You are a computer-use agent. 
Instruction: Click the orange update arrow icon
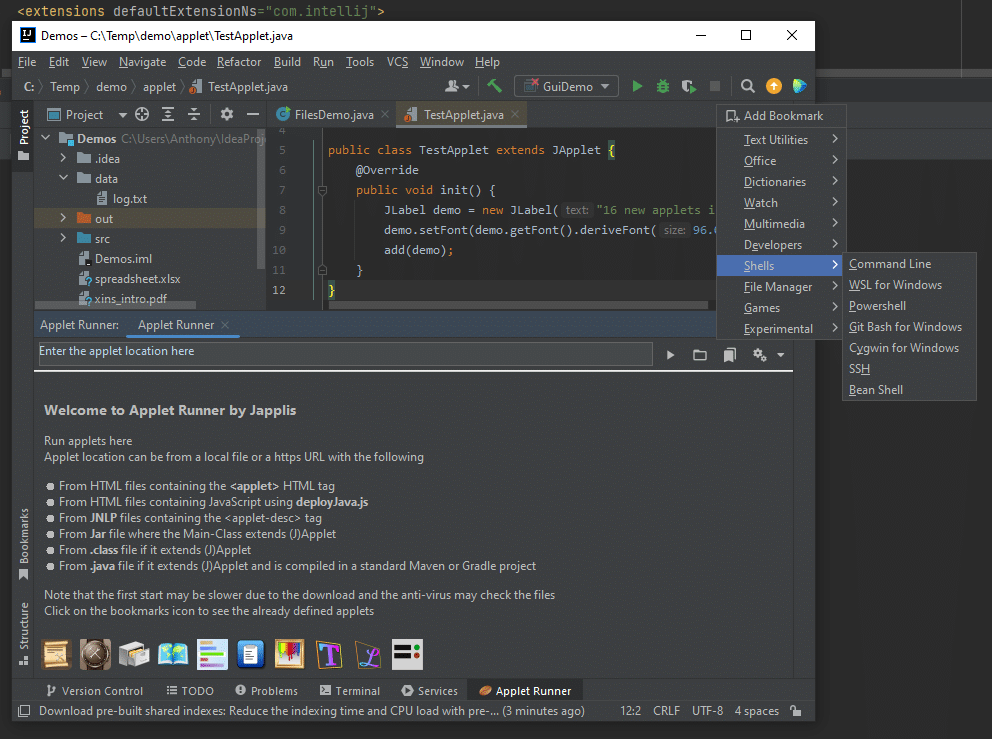(774, 86)
